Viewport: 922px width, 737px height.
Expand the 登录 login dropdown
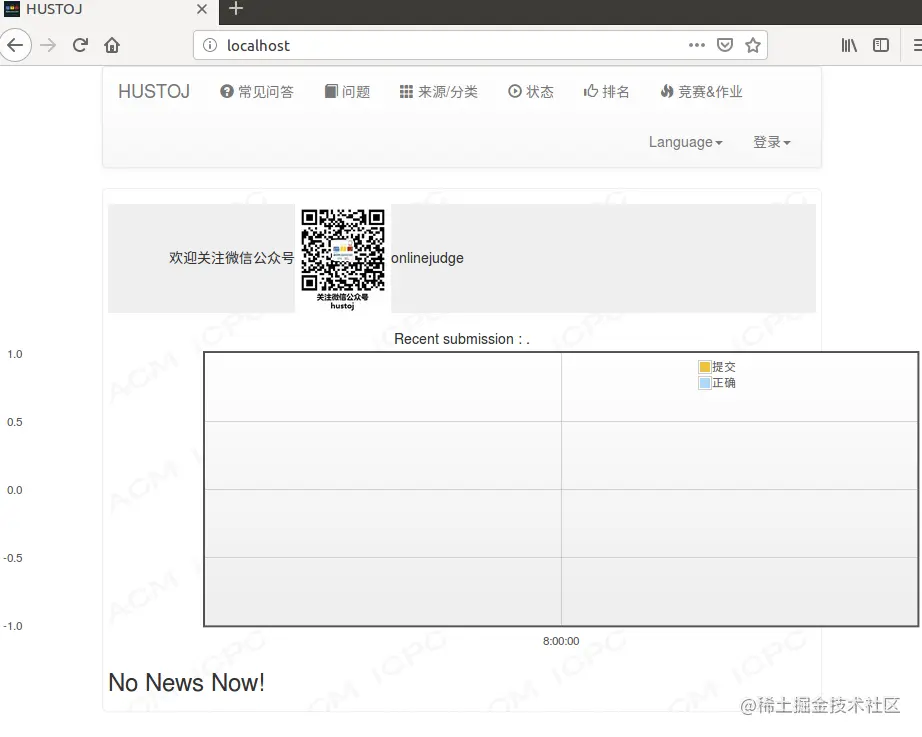point(772,142)
